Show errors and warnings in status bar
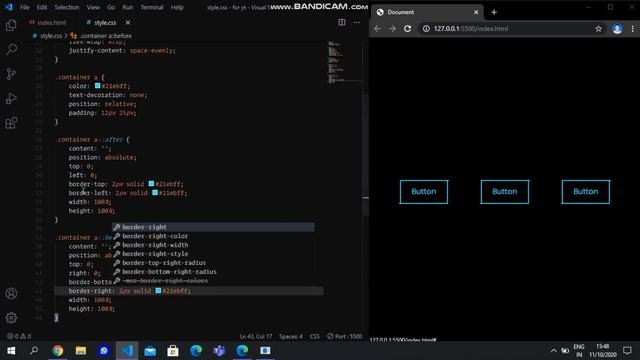 (19, 336)
